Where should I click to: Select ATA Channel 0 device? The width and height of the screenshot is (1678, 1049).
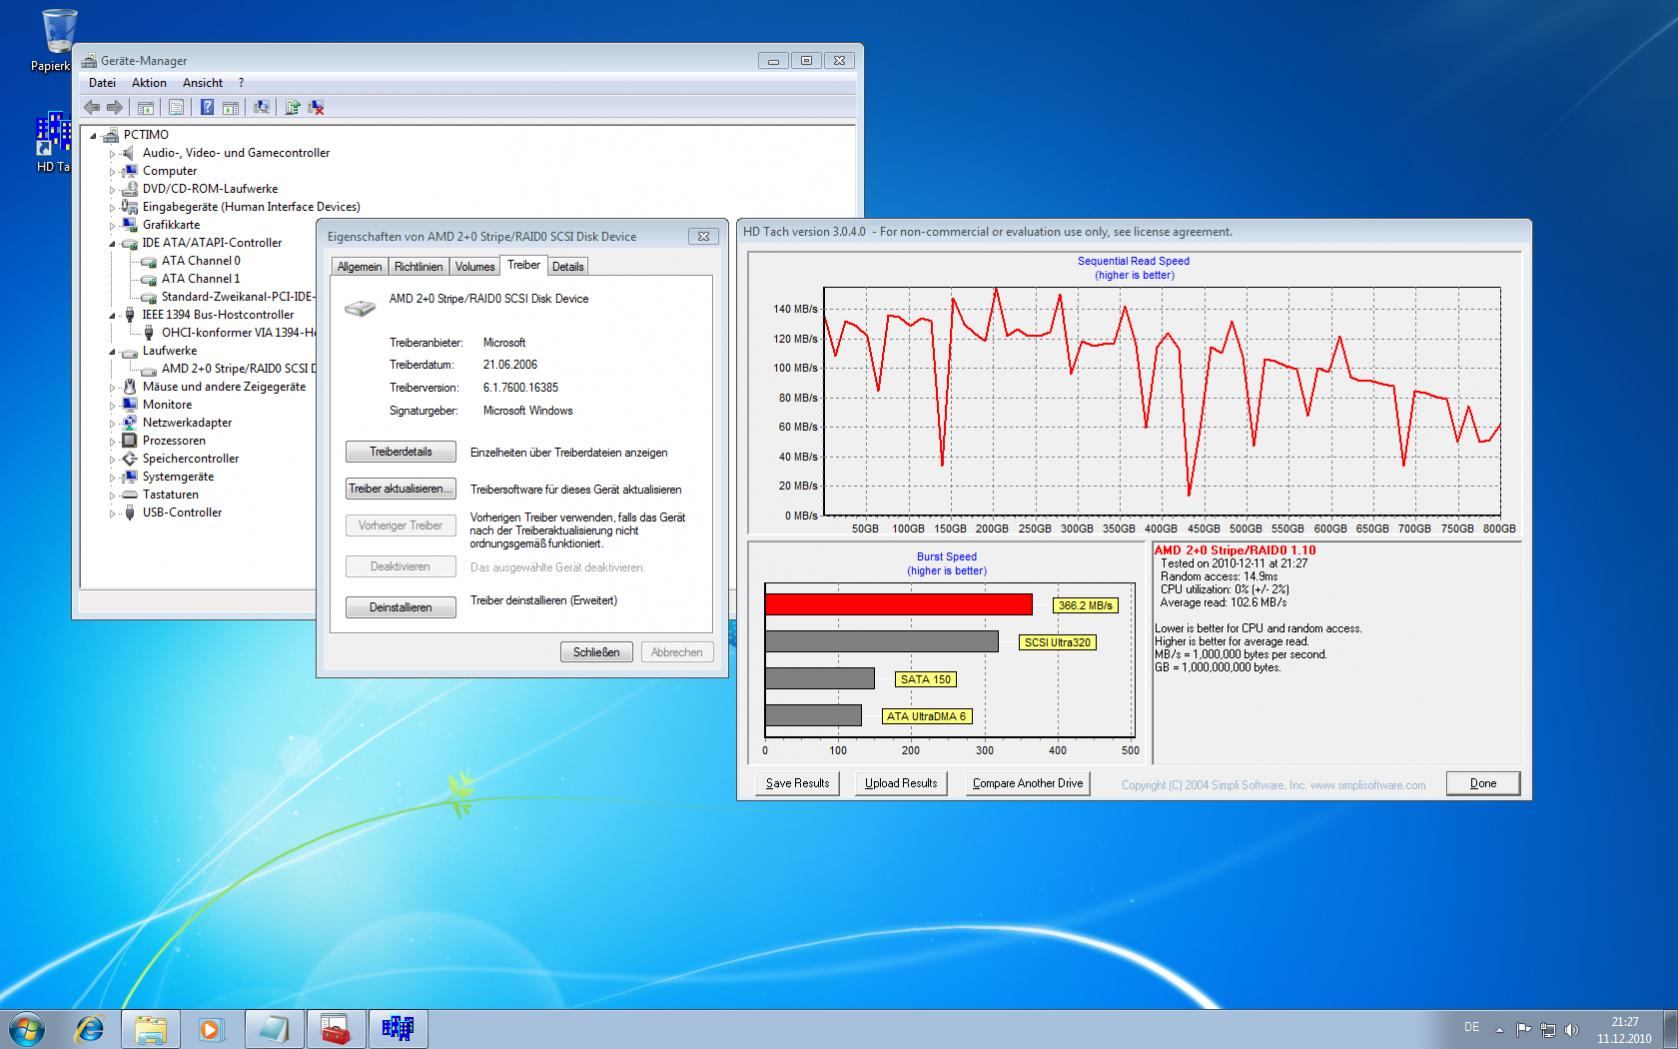point(200,260)
